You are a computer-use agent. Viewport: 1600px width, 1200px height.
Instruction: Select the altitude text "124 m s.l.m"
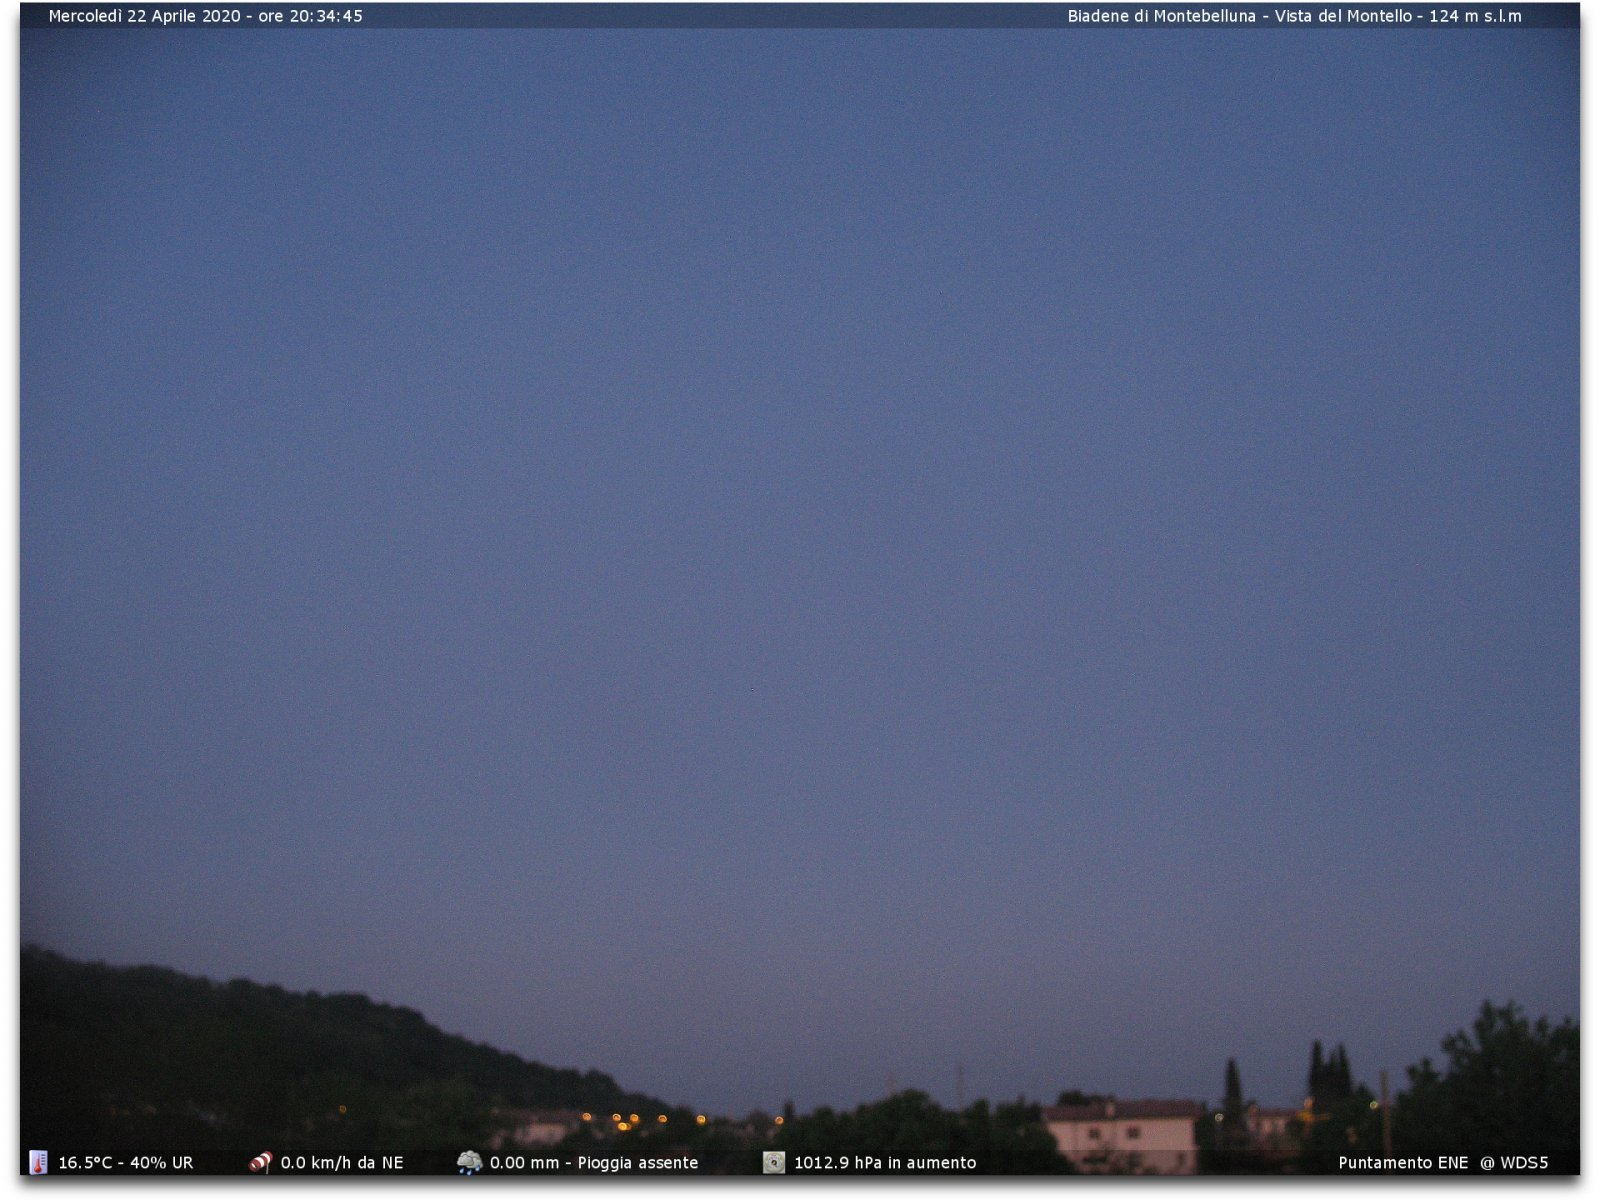pos(1475,16)
